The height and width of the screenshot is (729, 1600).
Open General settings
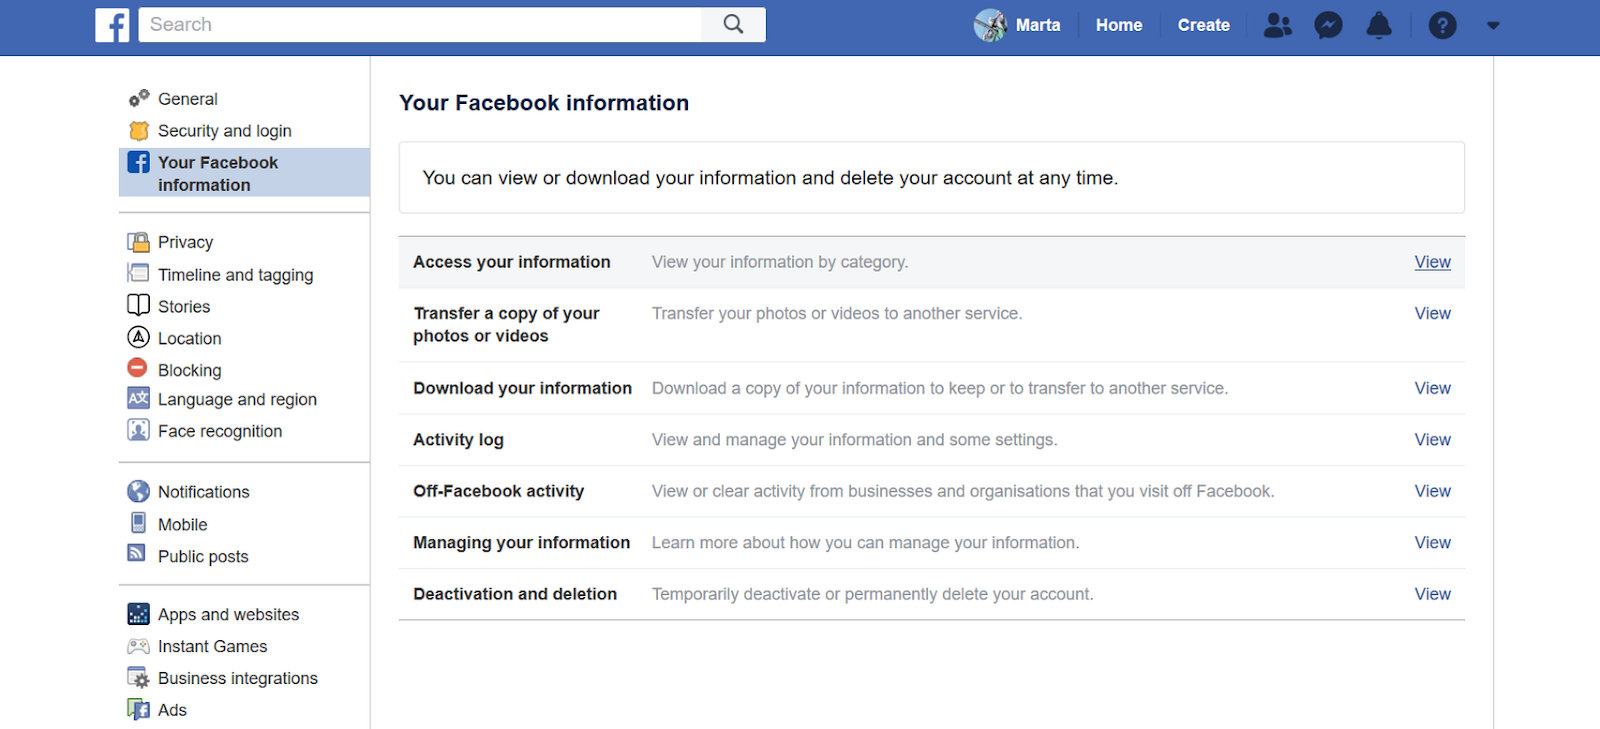pyautogui.click(x=188, y=99)
